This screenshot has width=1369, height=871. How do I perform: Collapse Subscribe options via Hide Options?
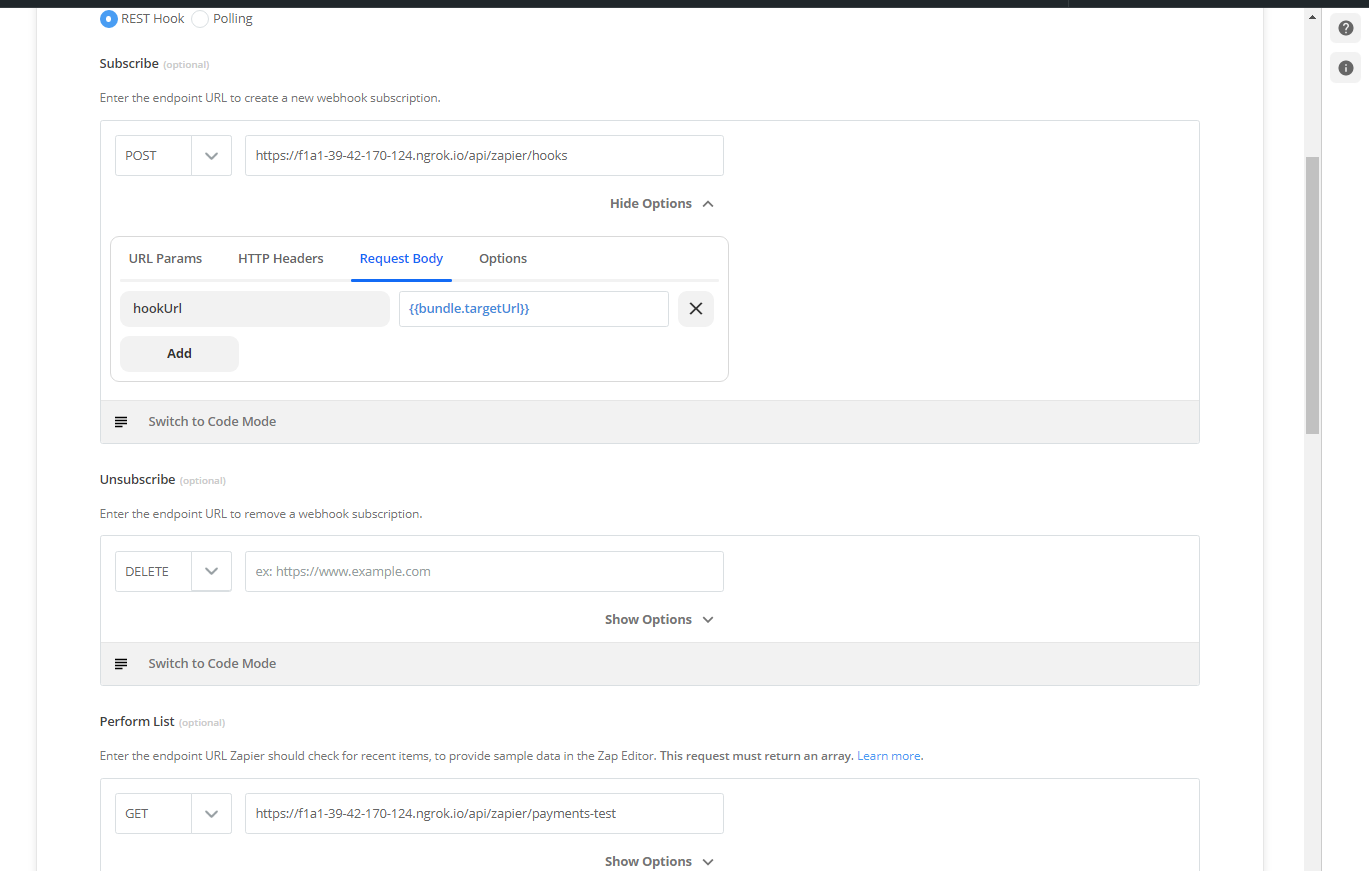tap(661, 203)
